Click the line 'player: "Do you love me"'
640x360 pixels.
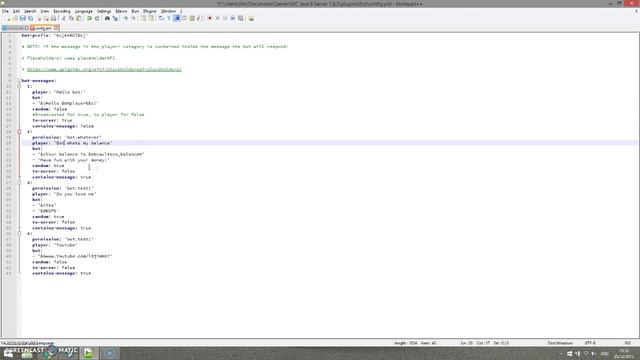point(64,194)
